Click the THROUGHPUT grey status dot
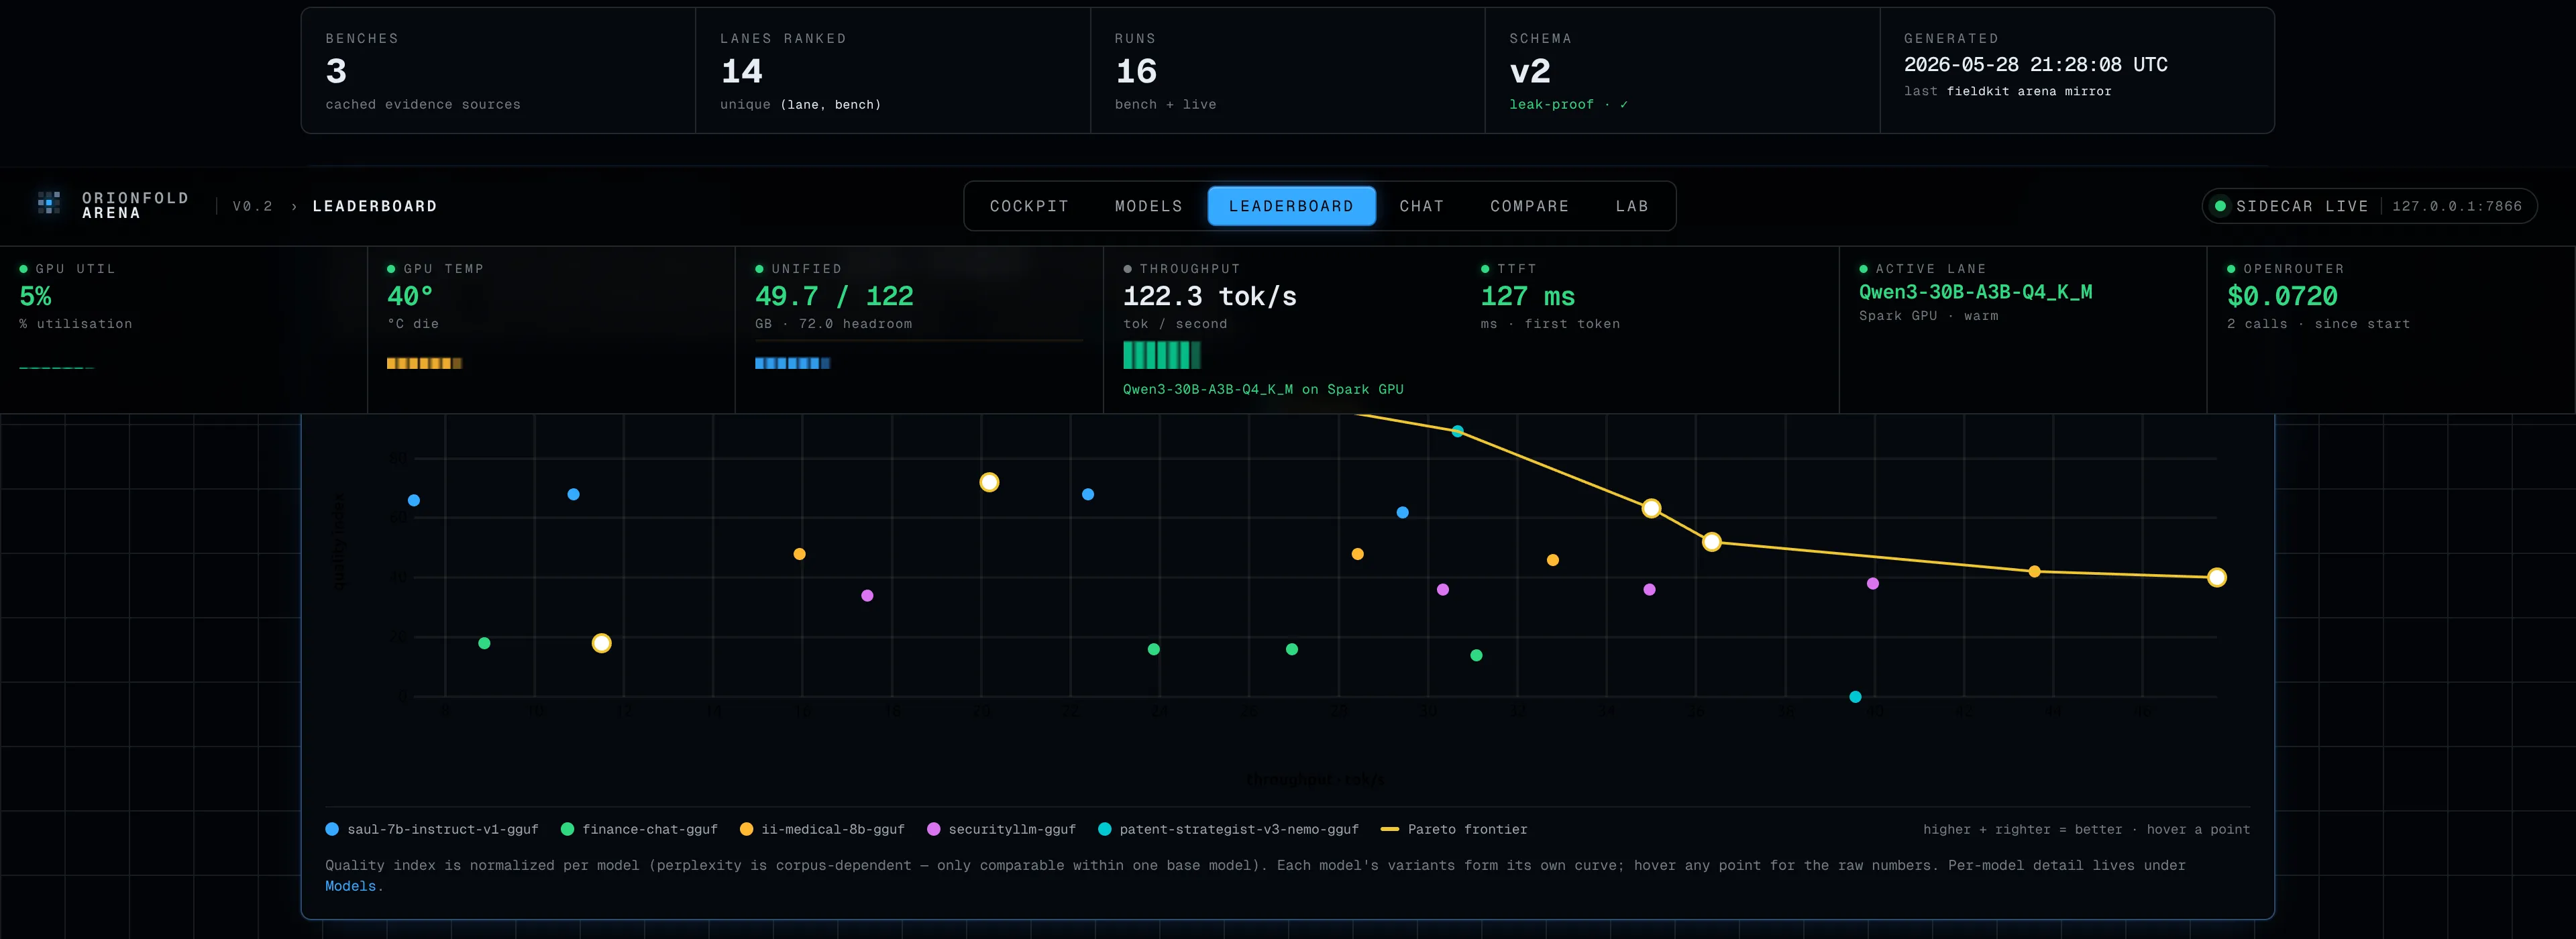The height and width of the screenshot is (939, 2576). pos(1127,269)
